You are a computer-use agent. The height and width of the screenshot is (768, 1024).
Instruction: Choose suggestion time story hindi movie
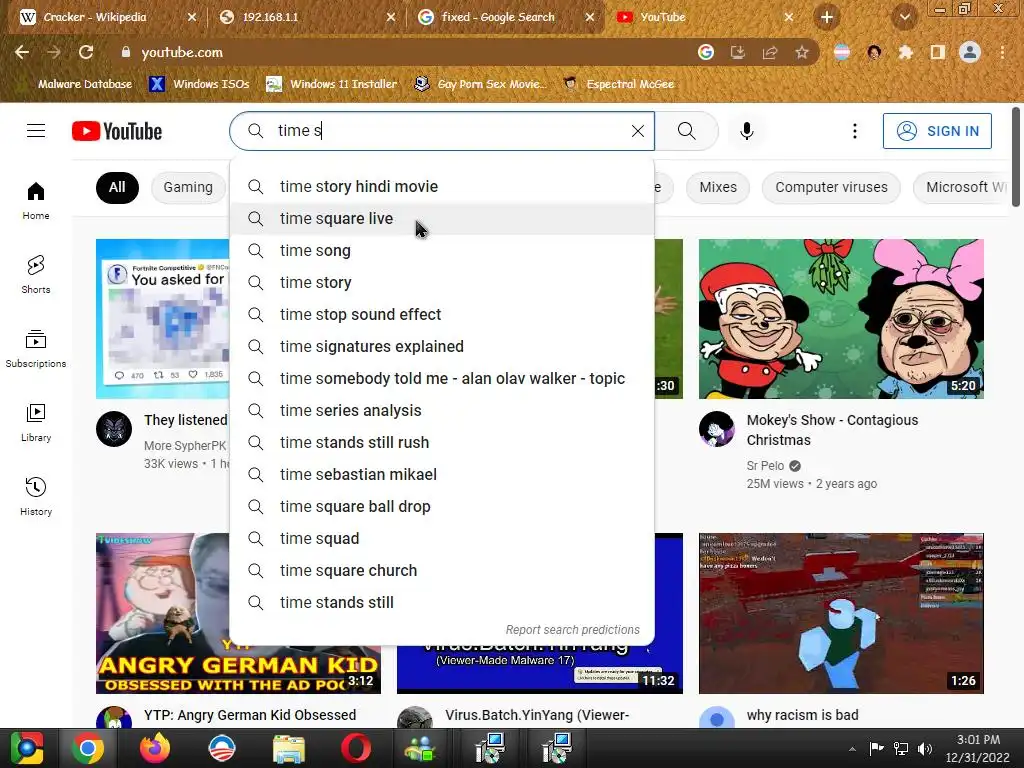[x=442, y=187]
